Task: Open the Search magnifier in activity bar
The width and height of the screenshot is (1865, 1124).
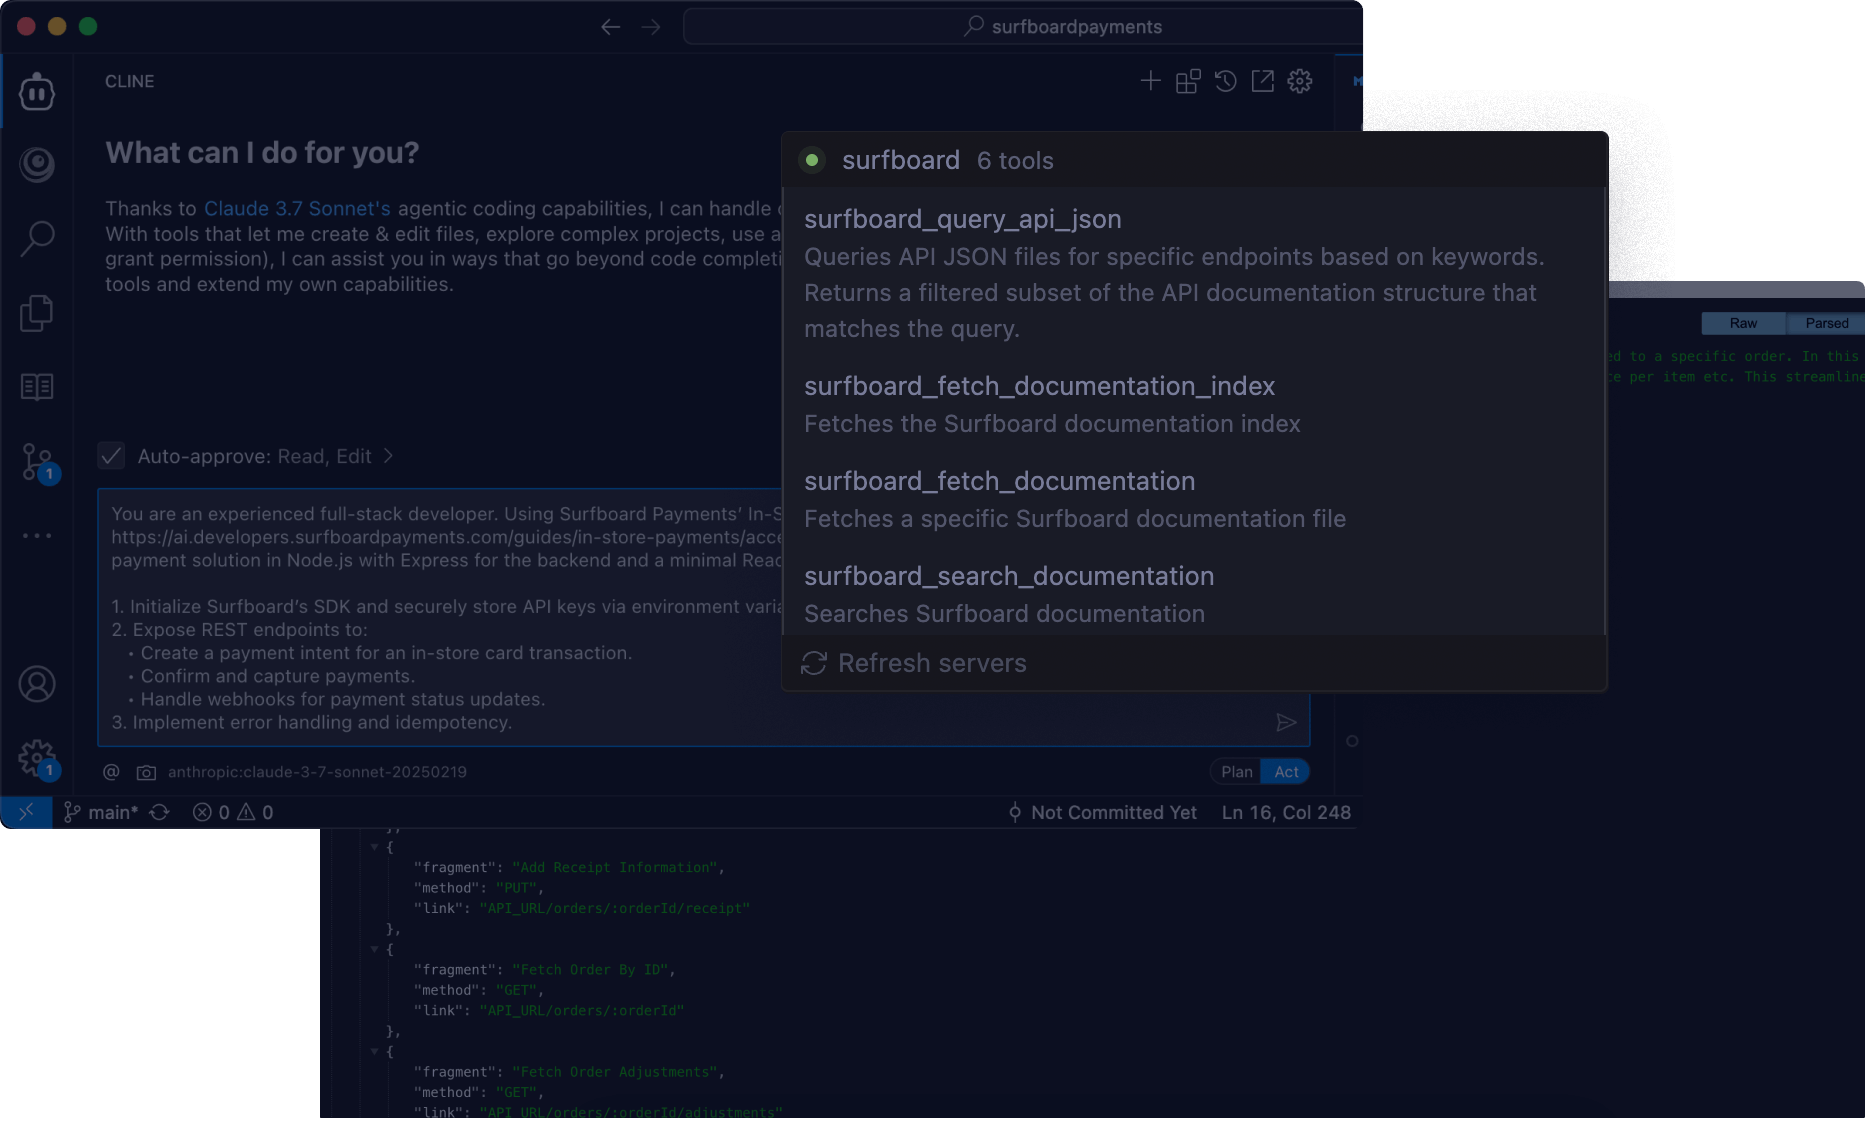Action: coord(37,238)
